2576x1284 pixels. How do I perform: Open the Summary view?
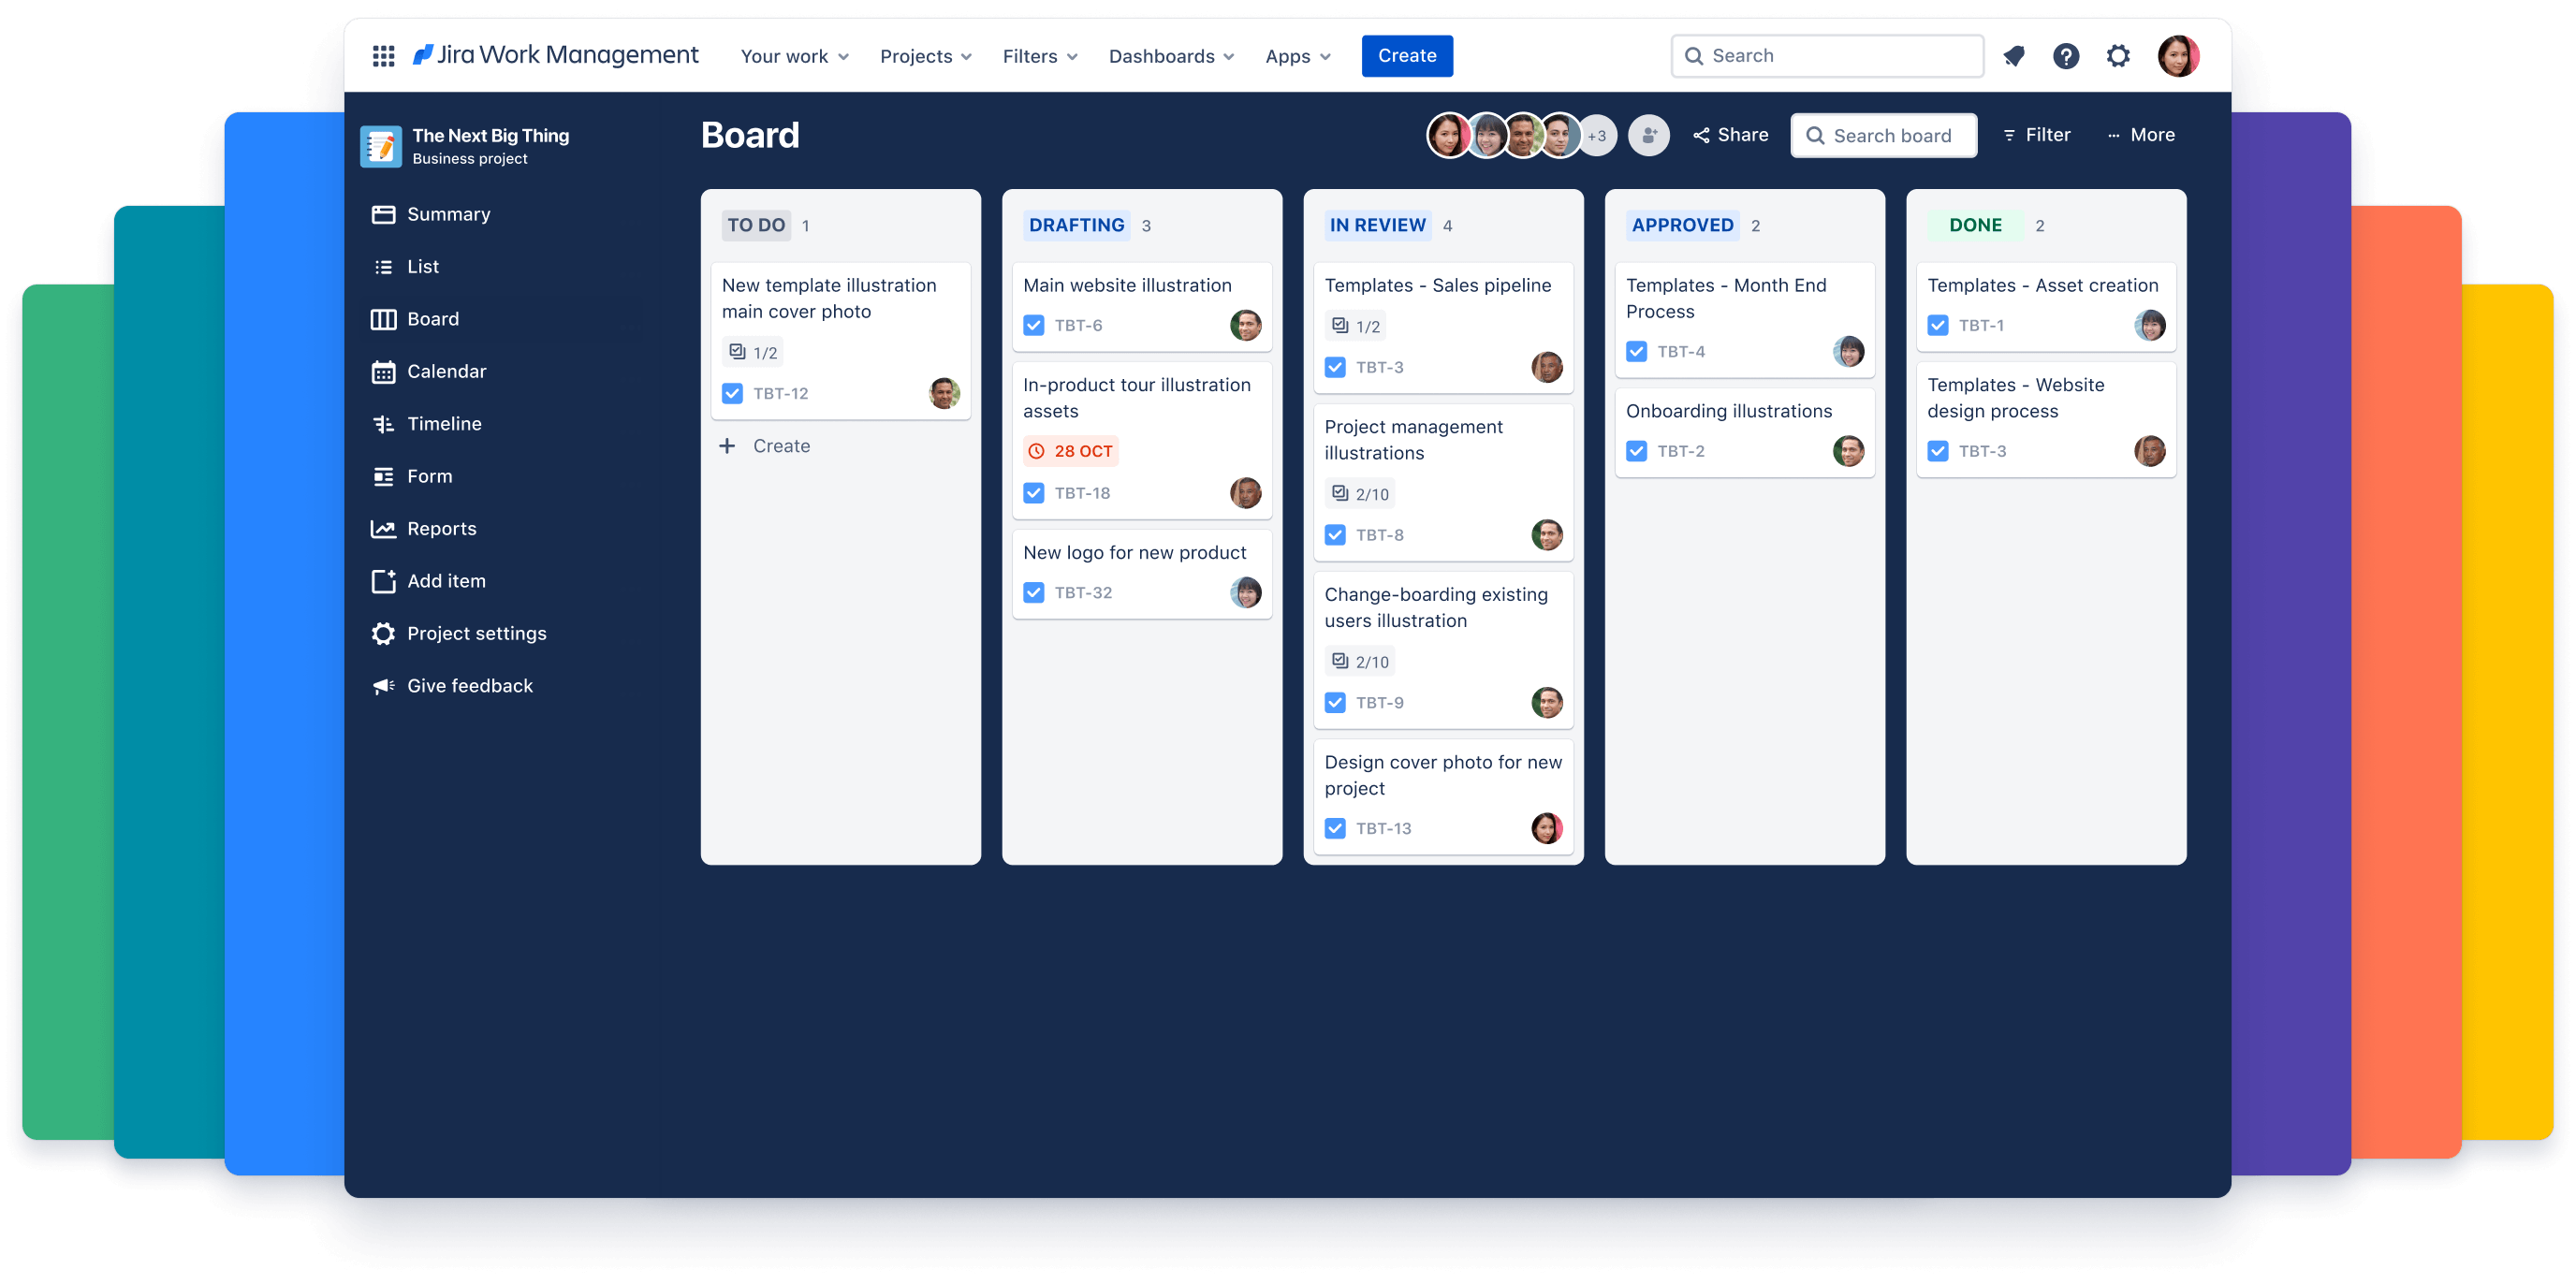coord(446,213)
